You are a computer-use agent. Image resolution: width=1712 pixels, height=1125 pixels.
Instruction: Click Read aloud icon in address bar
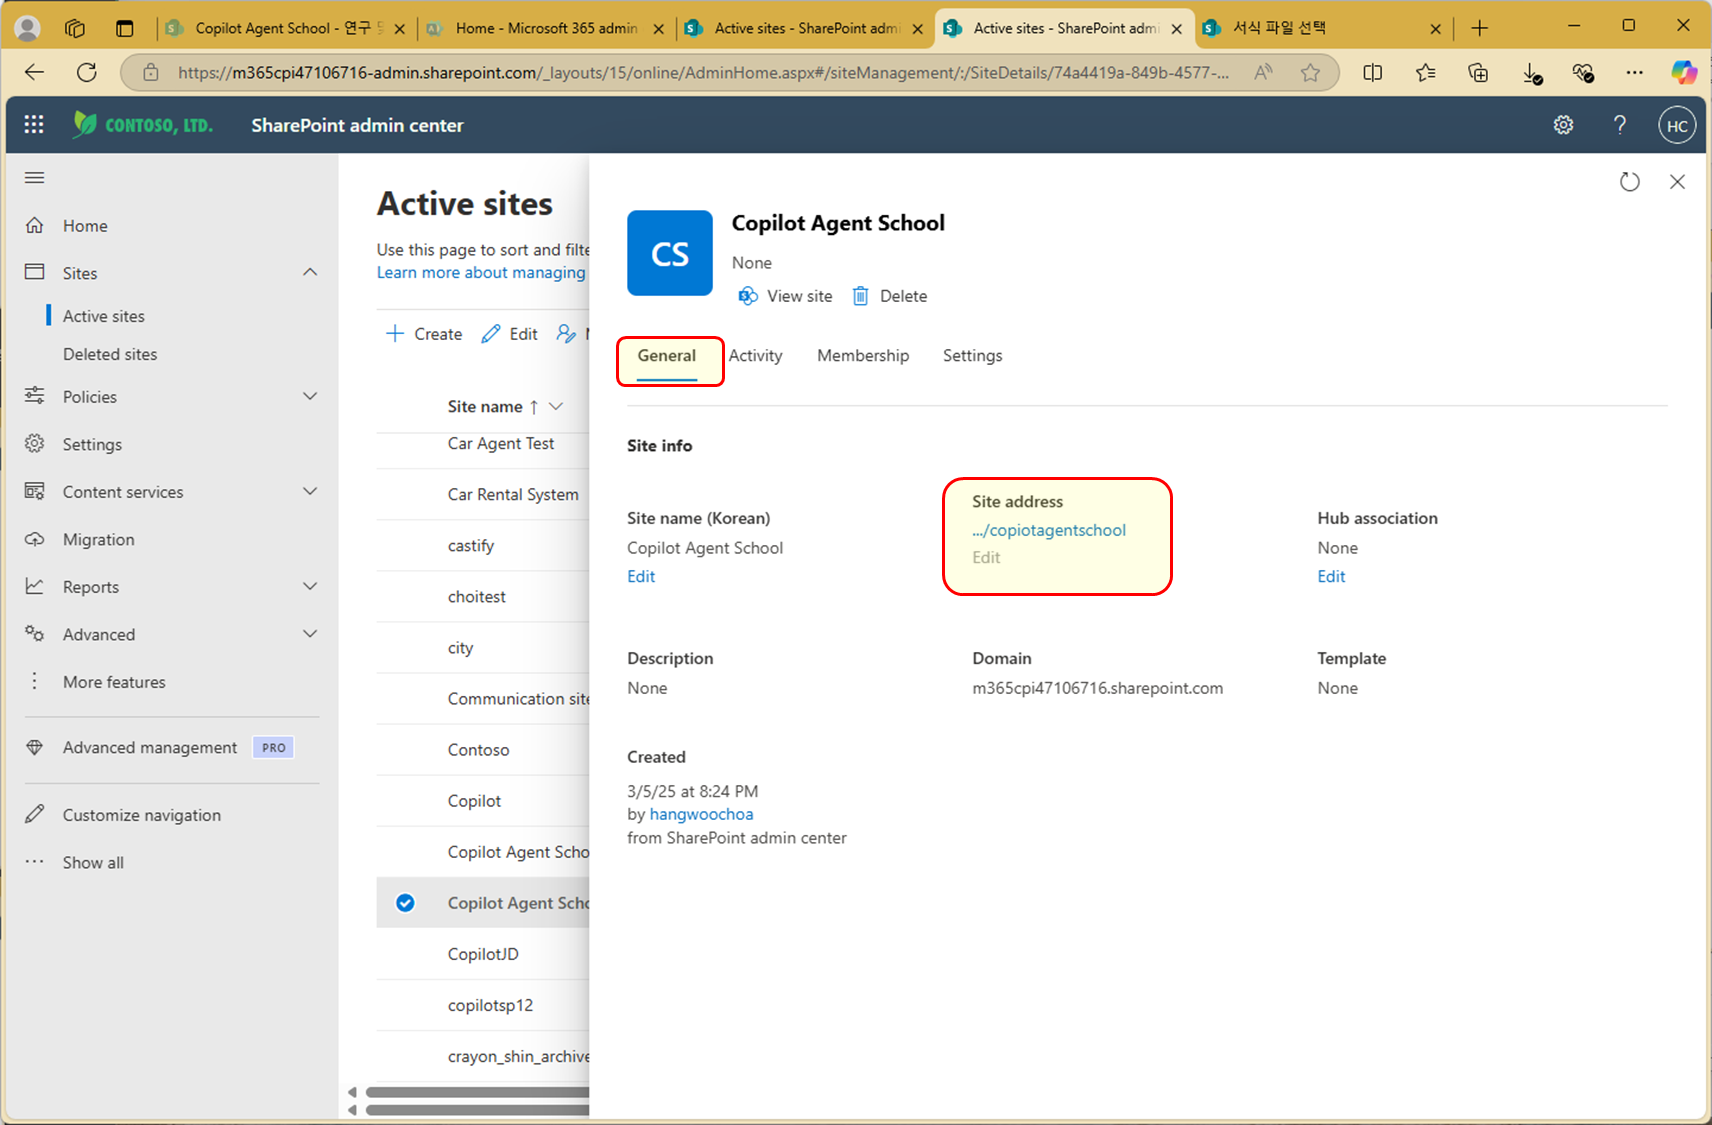1264,72
